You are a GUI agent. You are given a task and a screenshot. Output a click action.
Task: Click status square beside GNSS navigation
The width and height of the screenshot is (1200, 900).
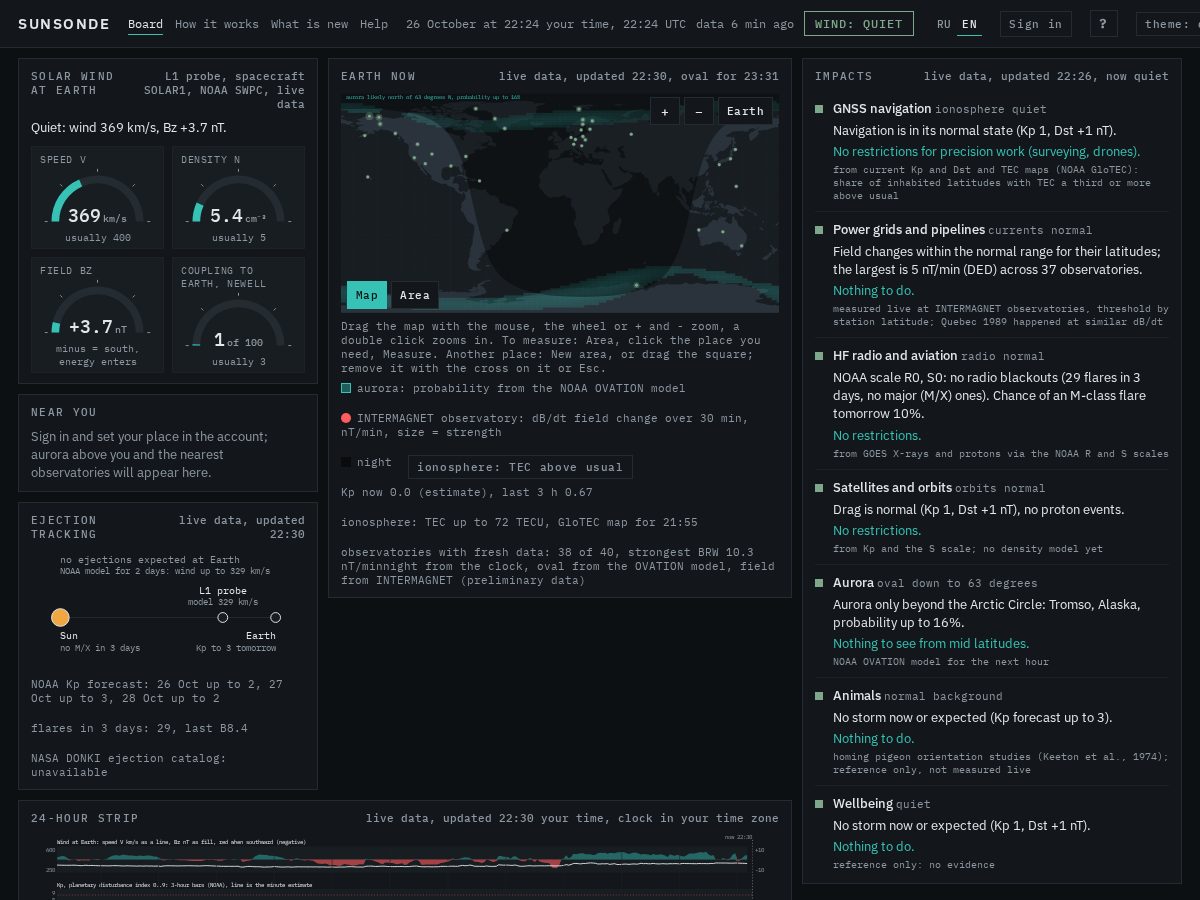[819, 109]
